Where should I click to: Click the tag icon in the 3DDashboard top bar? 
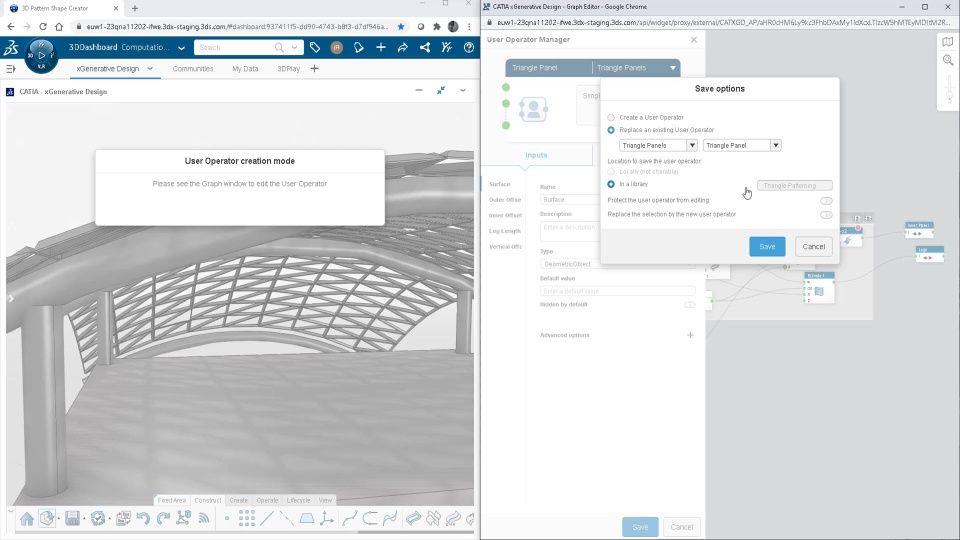tap(315, 47)
